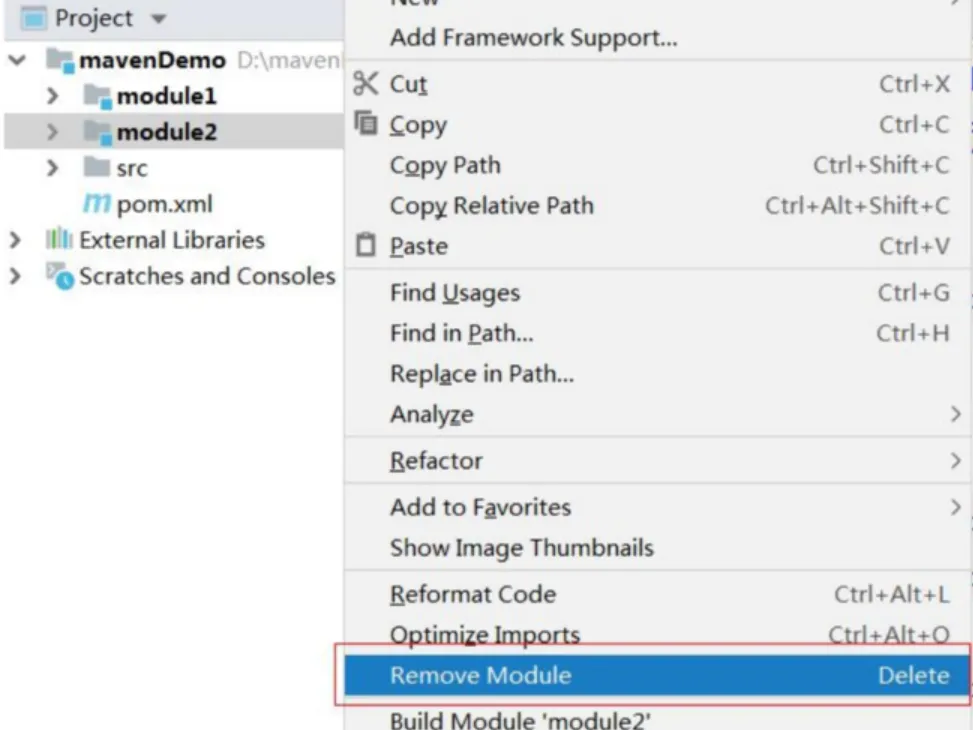Click the Cut scissors icon
Image resolution: width=973 pixels, height=730 pixels.
point(365,83)
